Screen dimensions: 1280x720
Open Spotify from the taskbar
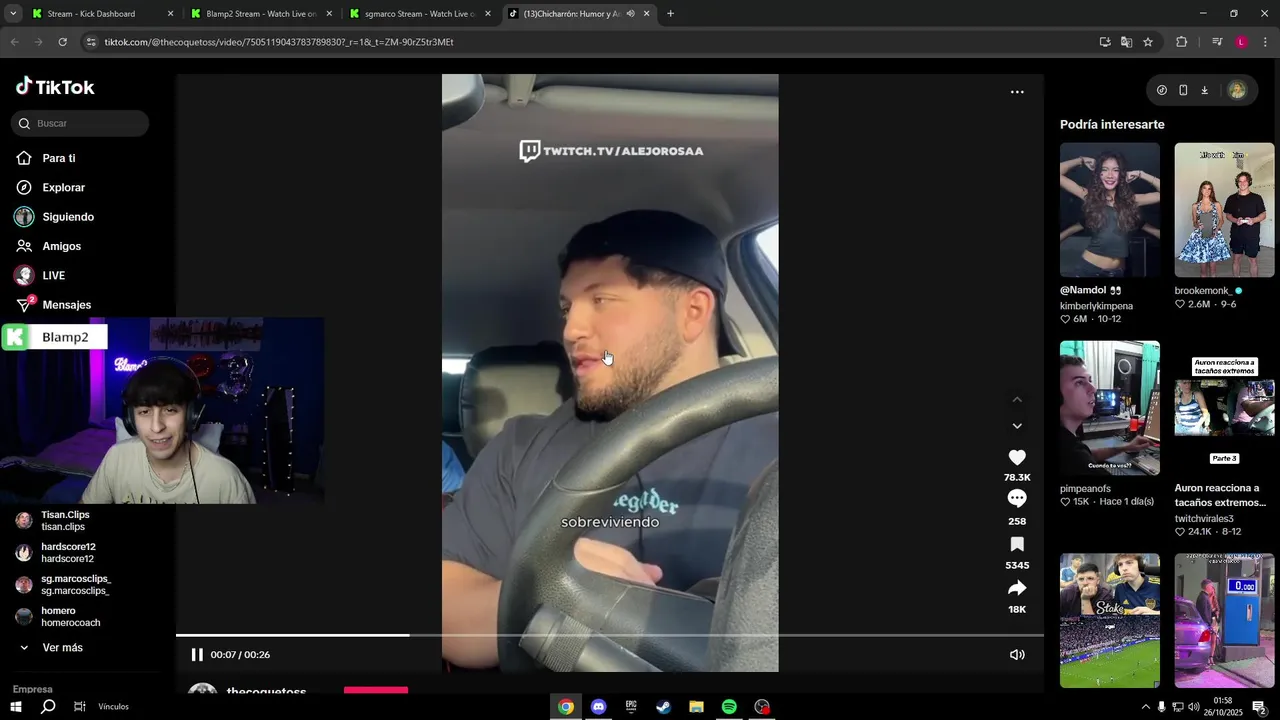click(729, 707)
